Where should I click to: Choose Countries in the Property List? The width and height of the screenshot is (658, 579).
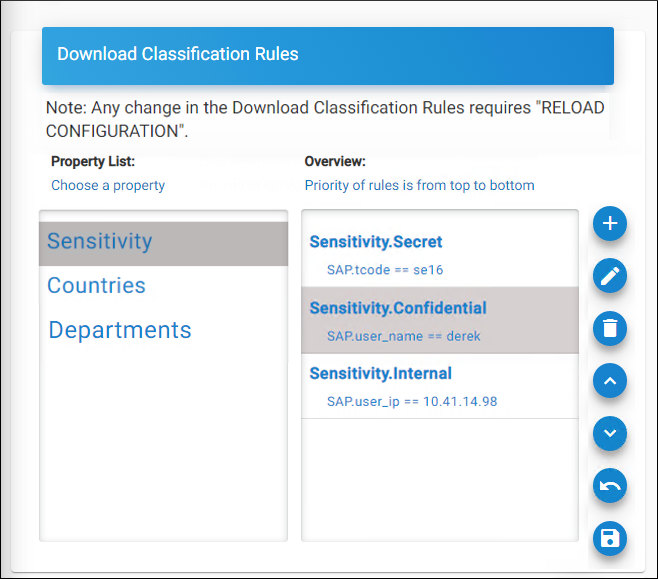pyautogui.click(x=96, y=286)
